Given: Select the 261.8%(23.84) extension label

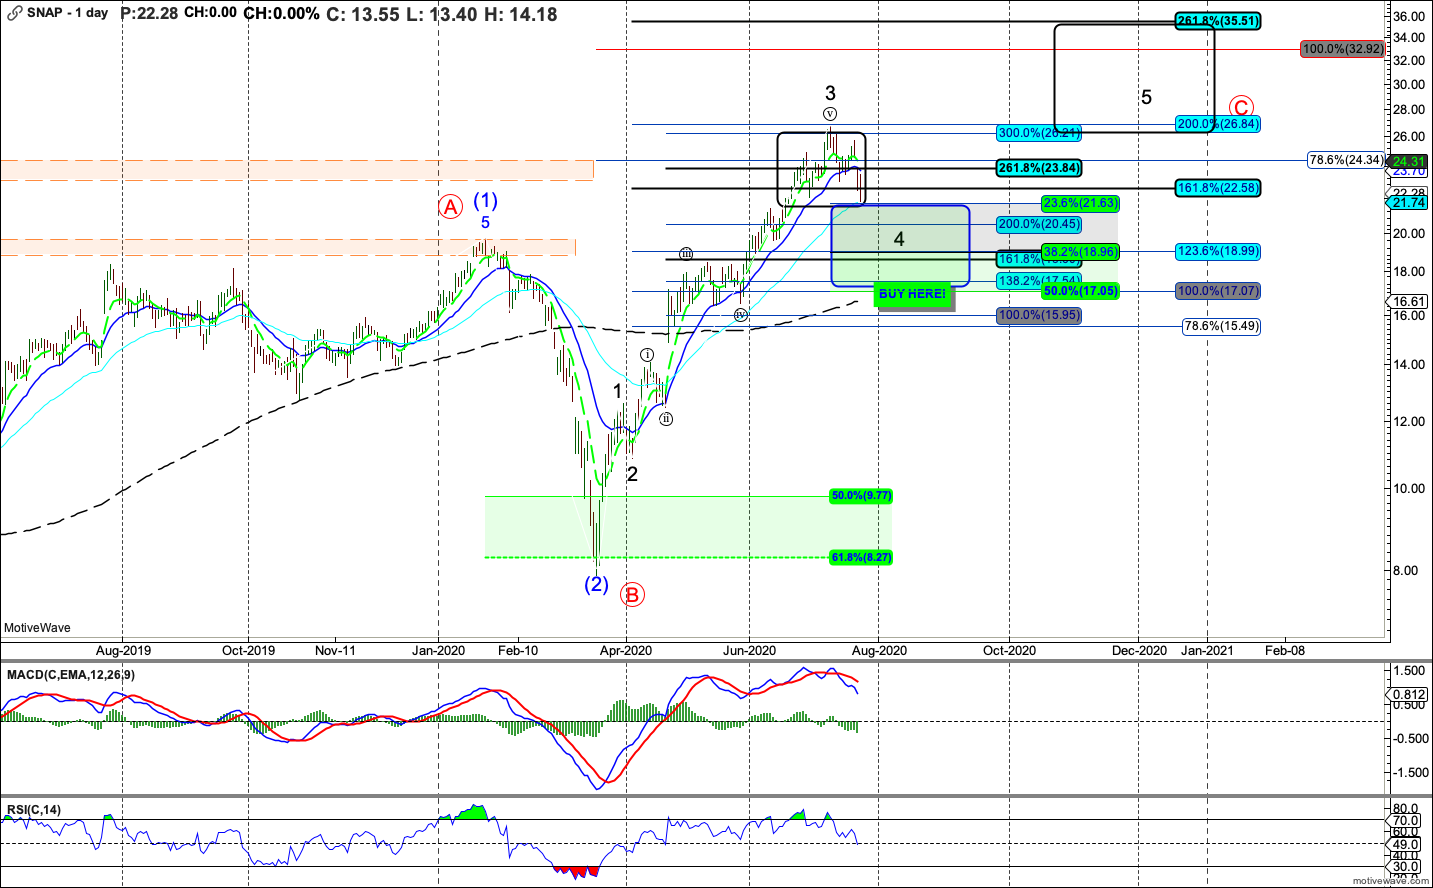Looking at the screenshot, I should (1039, 168).
